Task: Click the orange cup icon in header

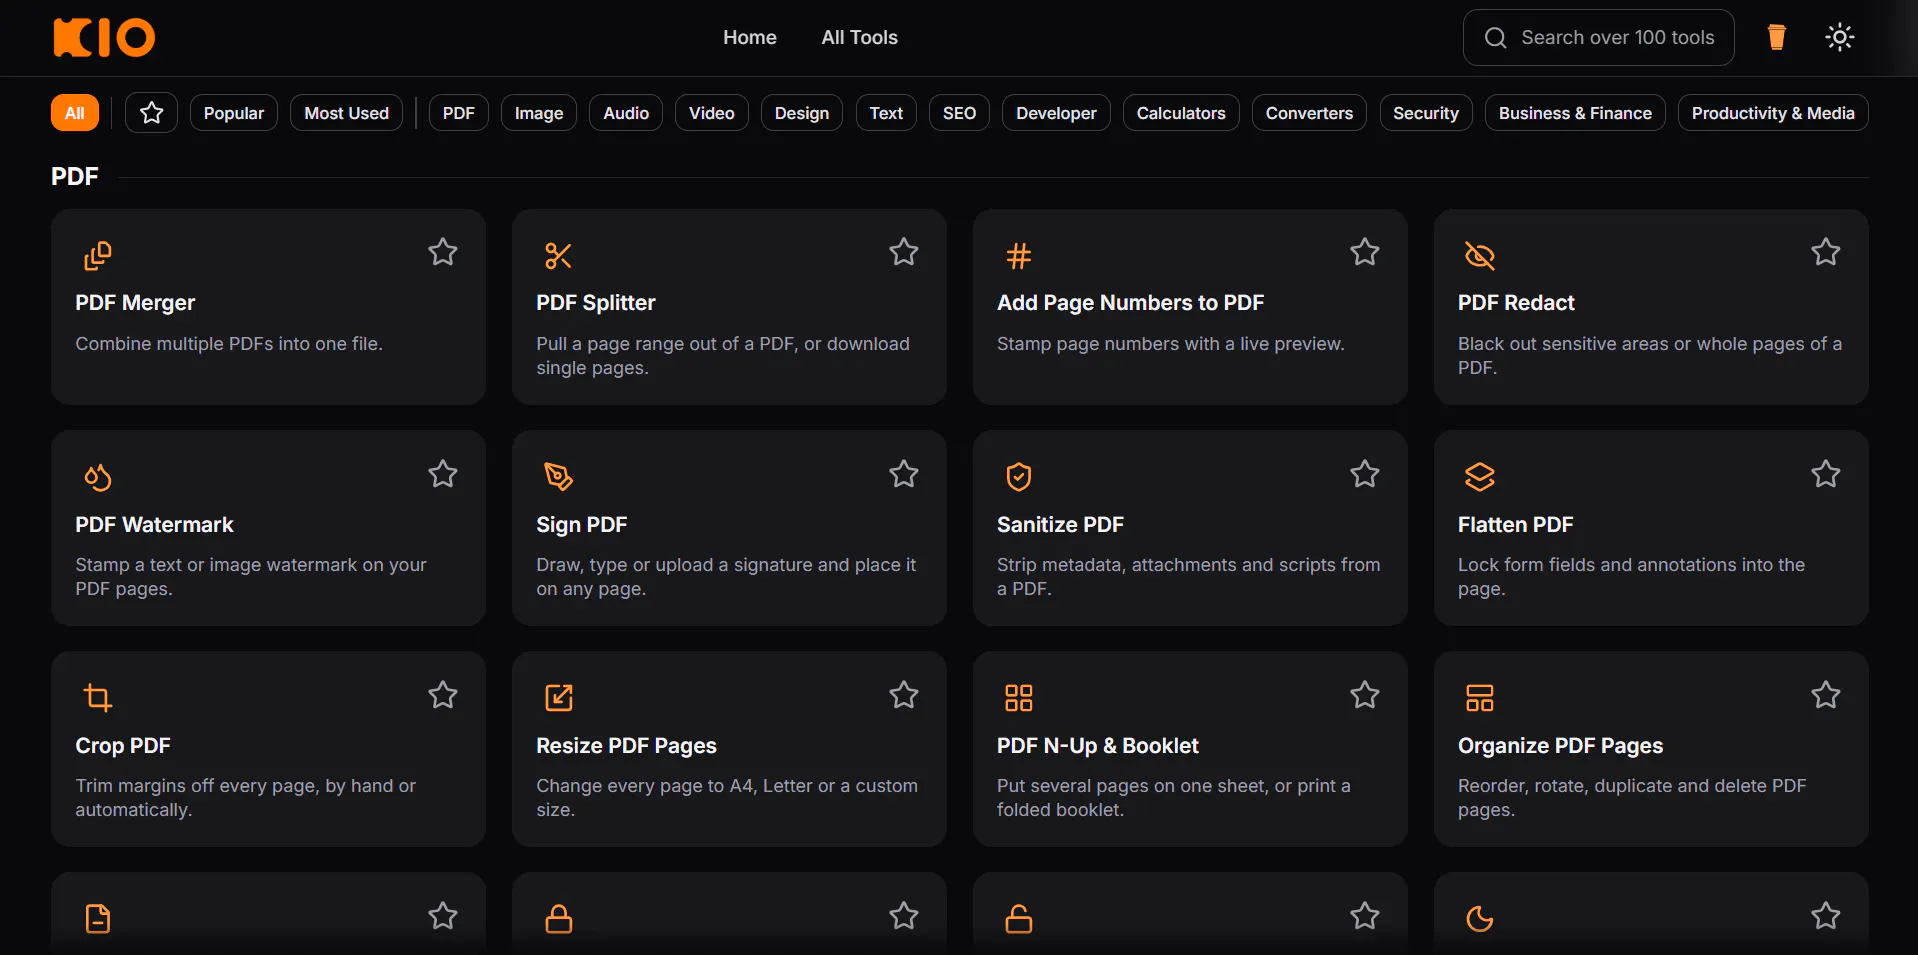Action: pos(1776,37)
